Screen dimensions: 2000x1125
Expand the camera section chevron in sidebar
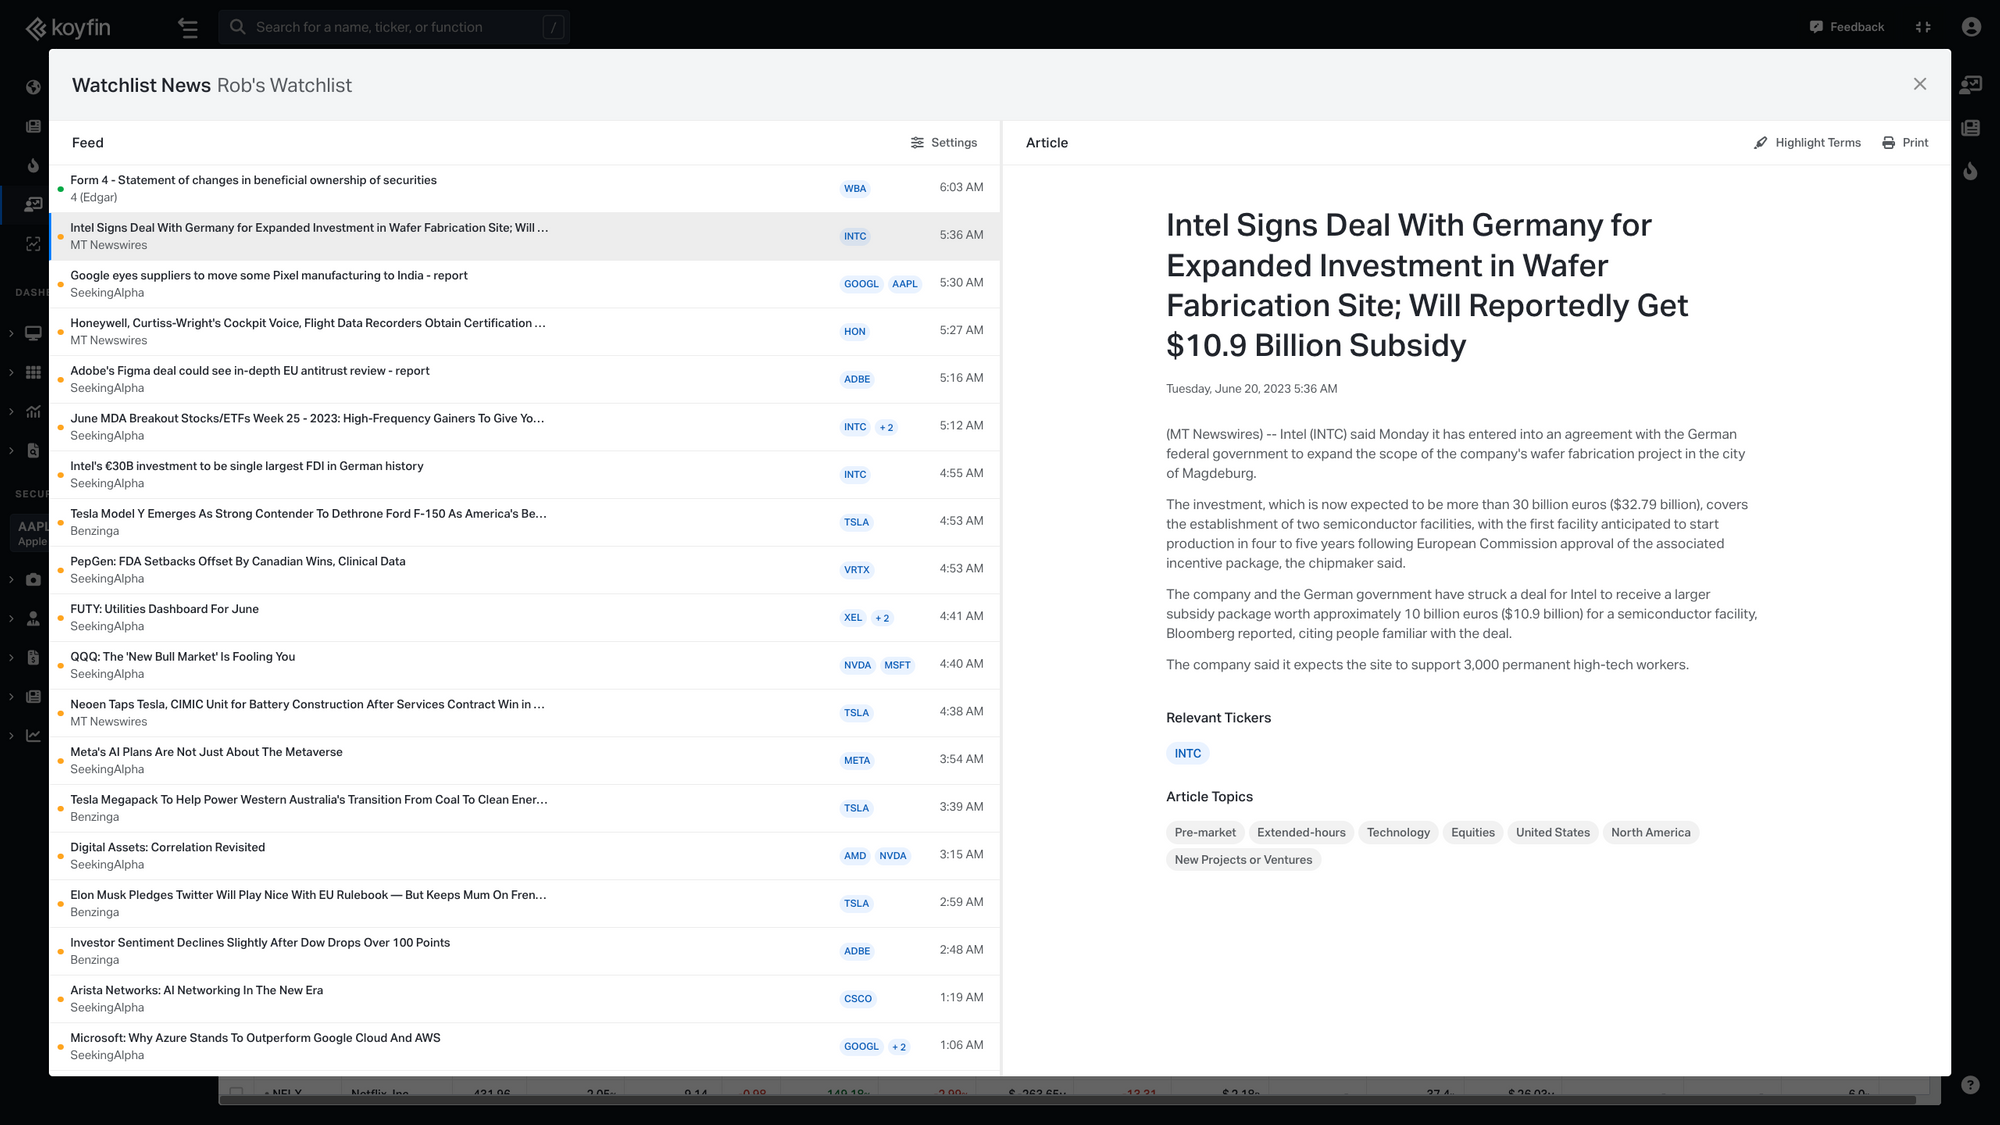(11, 579)
